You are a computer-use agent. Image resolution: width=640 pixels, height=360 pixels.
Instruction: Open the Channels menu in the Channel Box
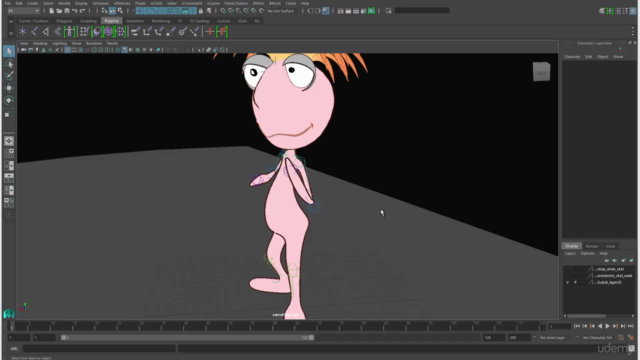572,57
